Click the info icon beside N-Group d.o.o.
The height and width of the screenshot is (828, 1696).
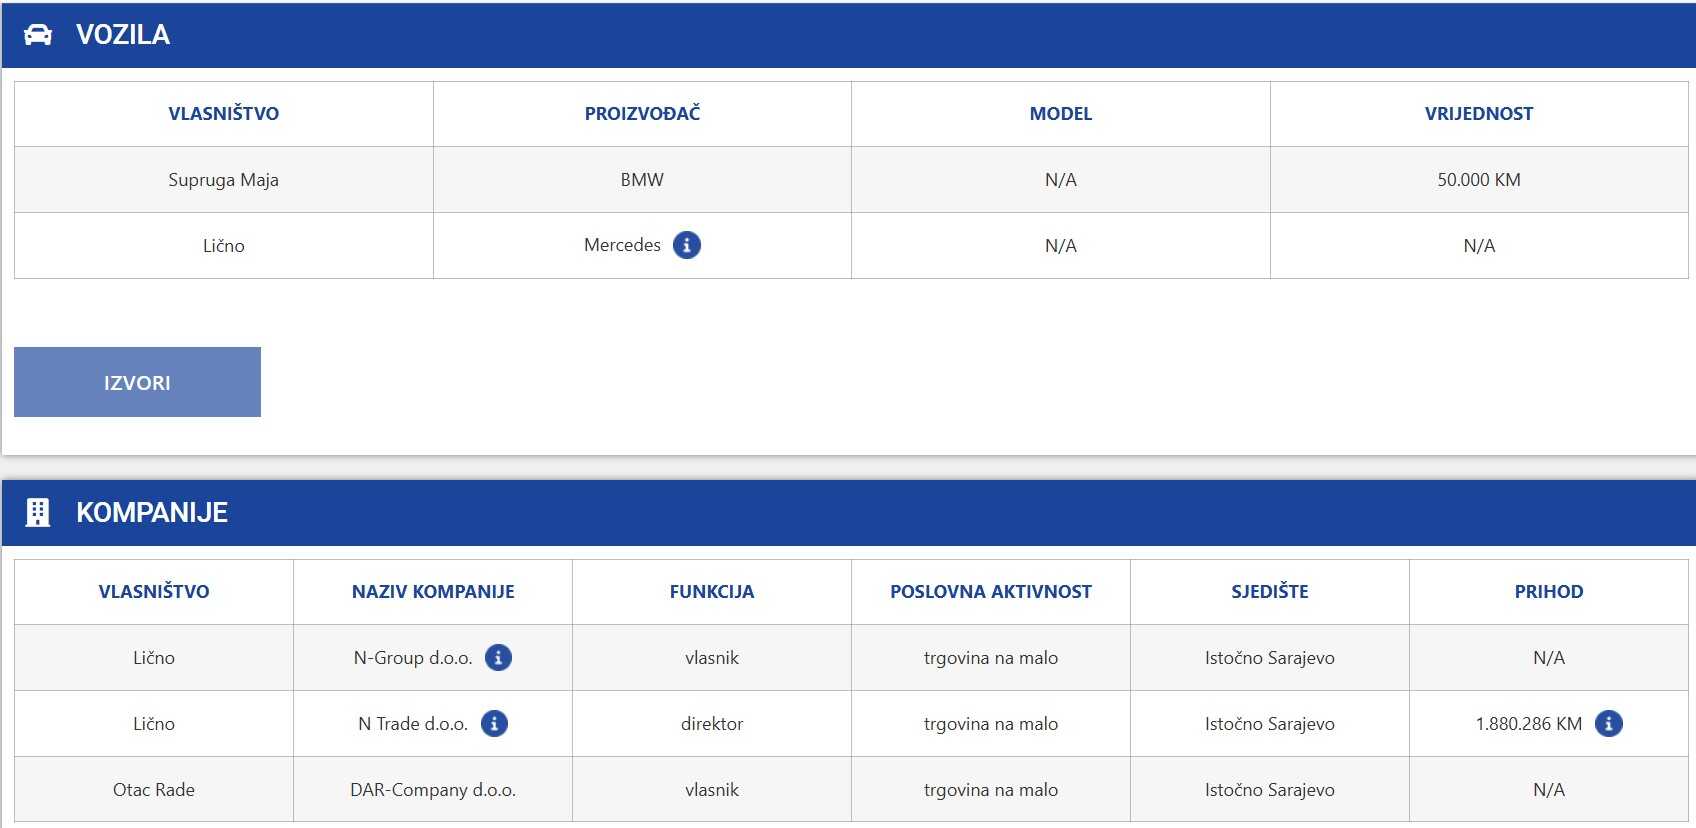pyautogui.click(x=498, y=657)
